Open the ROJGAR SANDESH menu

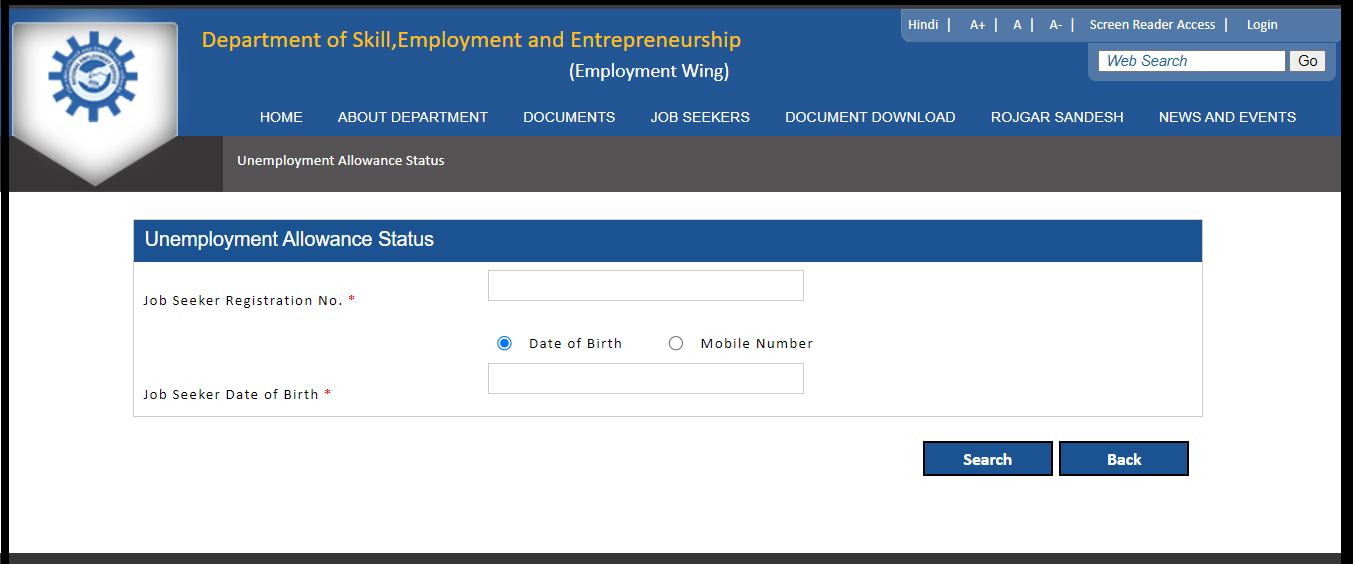coord(1057,117)
